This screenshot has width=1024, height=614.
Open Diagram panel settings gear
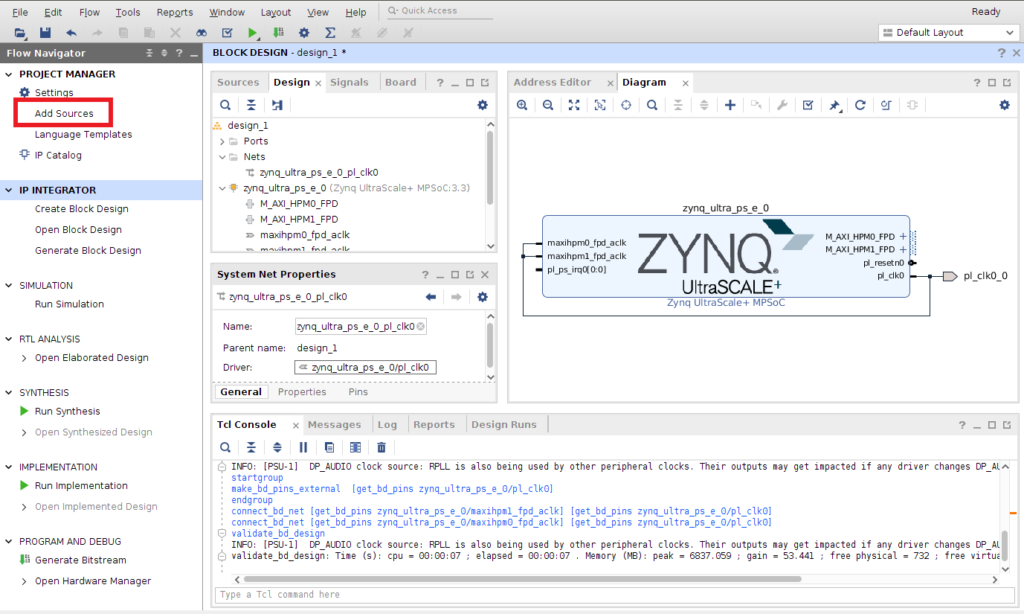1004,105
